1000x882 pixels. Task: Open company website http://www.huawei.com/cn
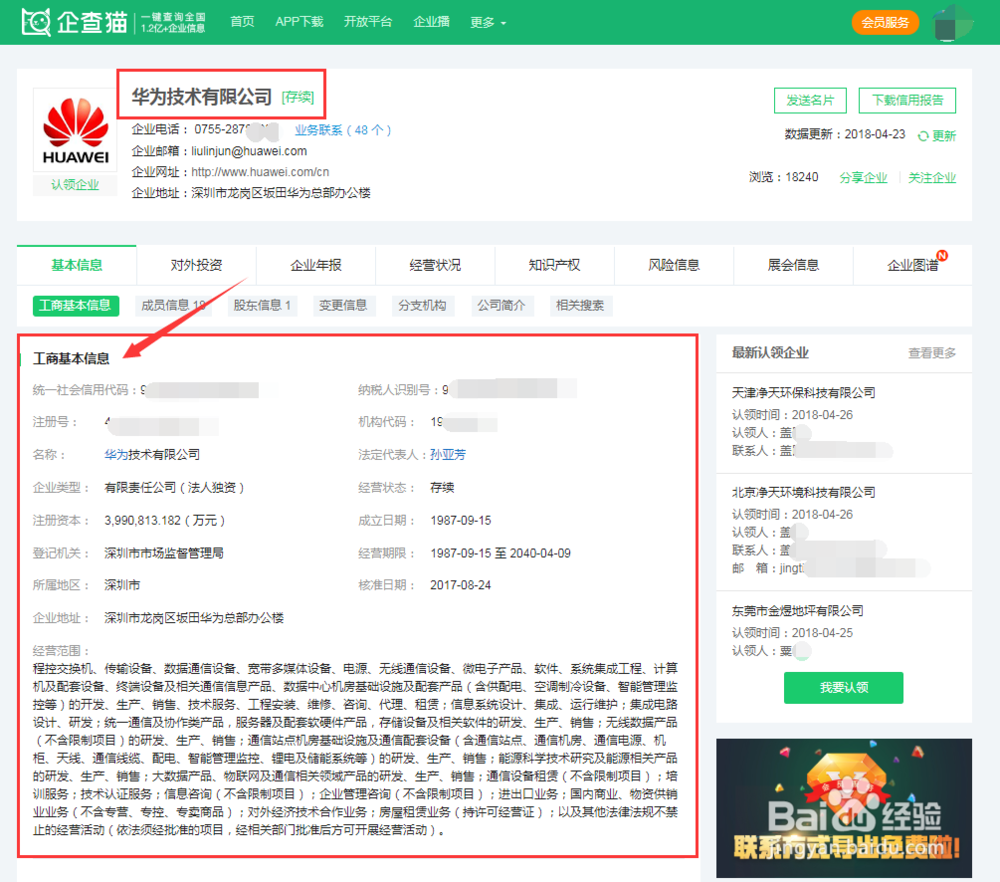click(260, 172)
